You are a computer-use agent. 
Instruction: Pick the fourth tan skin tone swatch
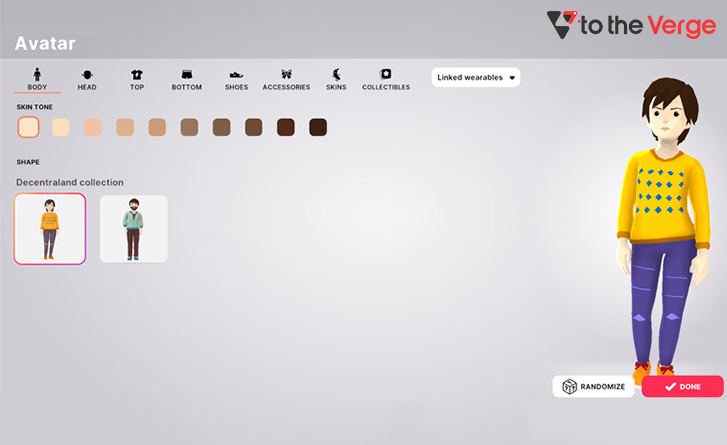[125, 127]
